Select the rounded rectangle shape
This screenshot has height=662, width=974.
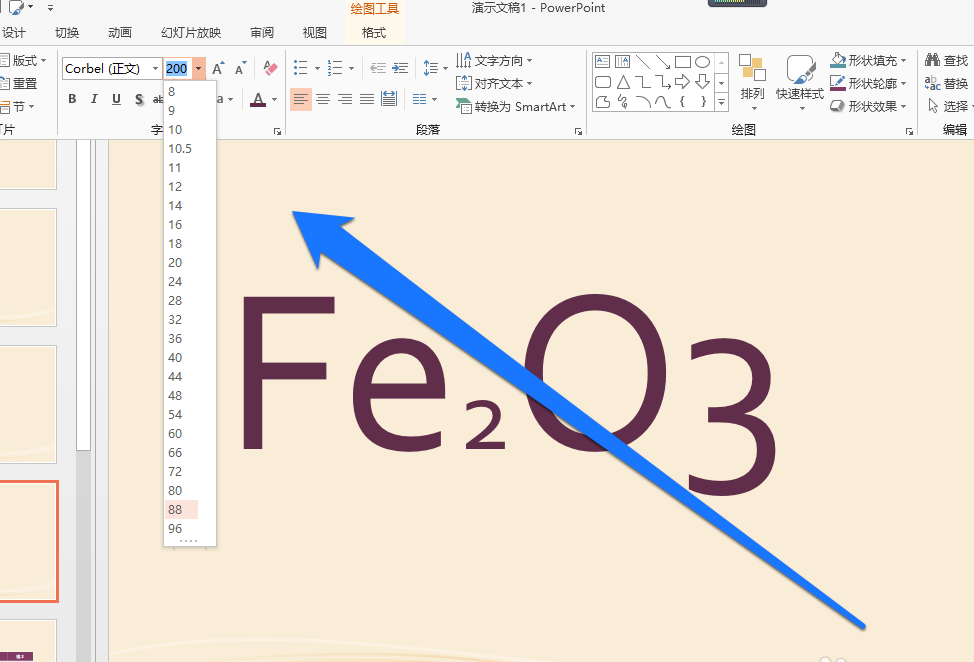(603, 81)
